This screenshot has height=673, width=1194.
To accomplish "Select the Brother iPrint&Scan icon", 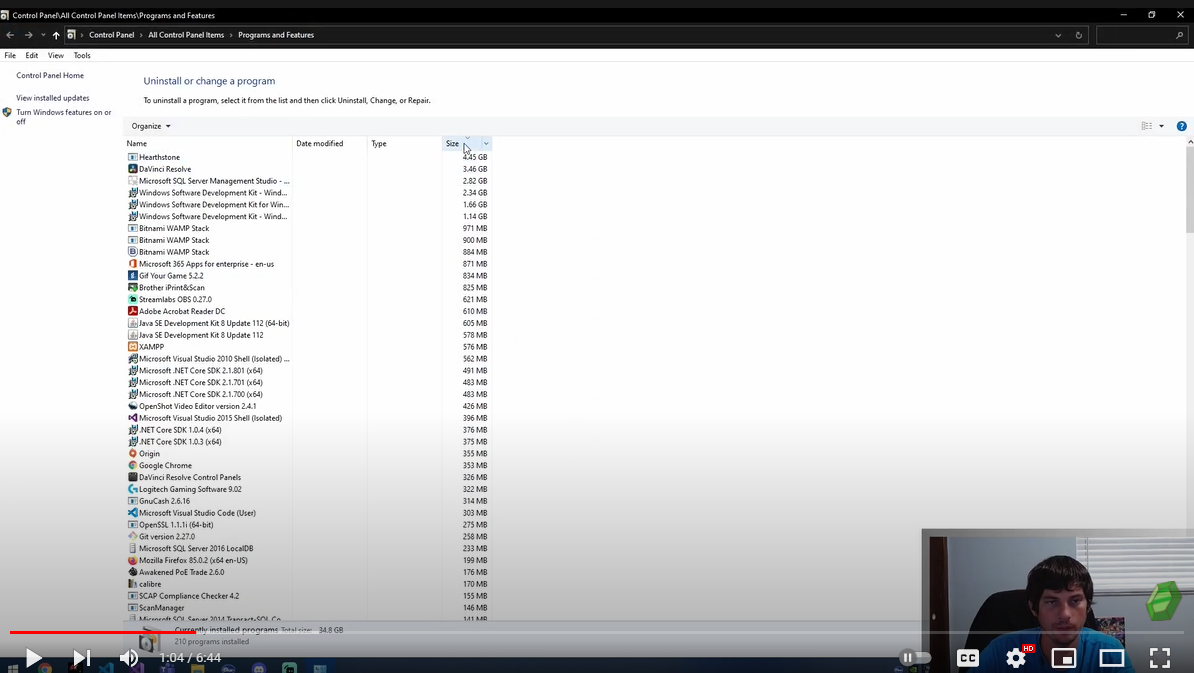I will pyautogui.click(x=132, y=288).
